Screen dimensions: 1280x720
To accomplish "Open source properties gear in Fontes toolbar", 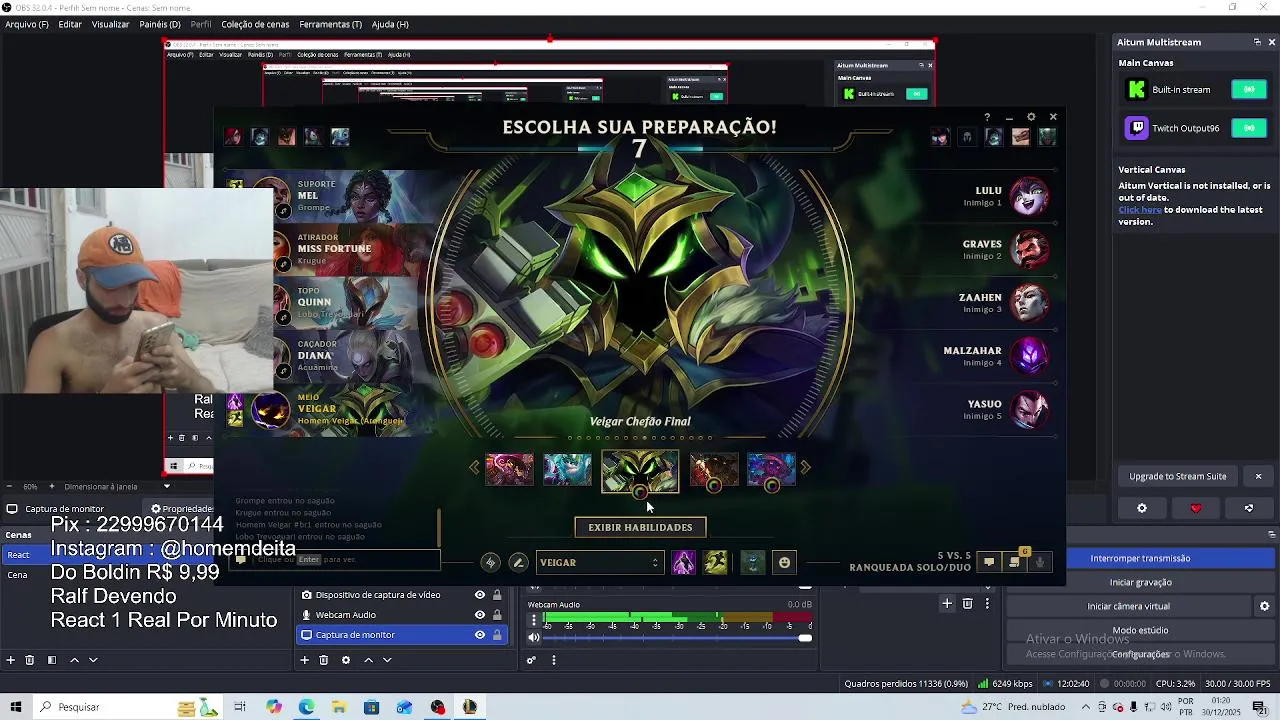I will (346, 660).
